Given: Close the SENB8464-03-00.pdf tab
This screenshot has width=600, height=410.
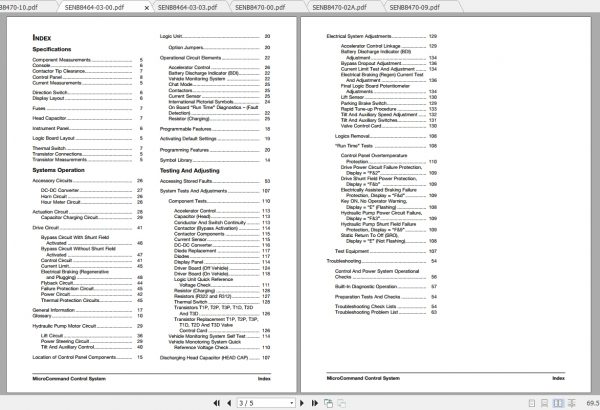Looking at the screenshot, I should click(147, 8).
